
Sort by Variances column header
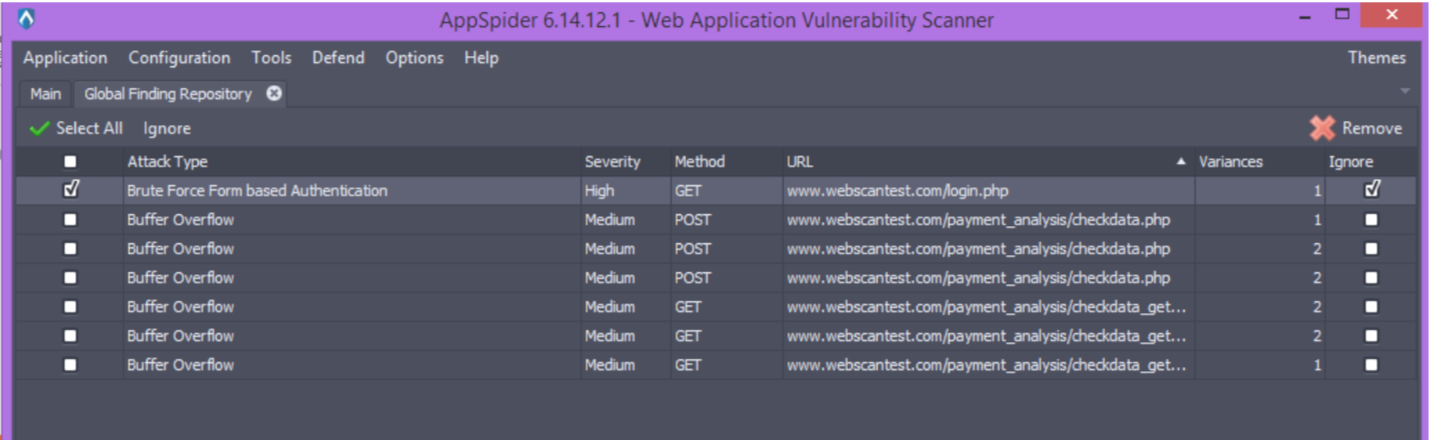click(x=1260, y=161)
